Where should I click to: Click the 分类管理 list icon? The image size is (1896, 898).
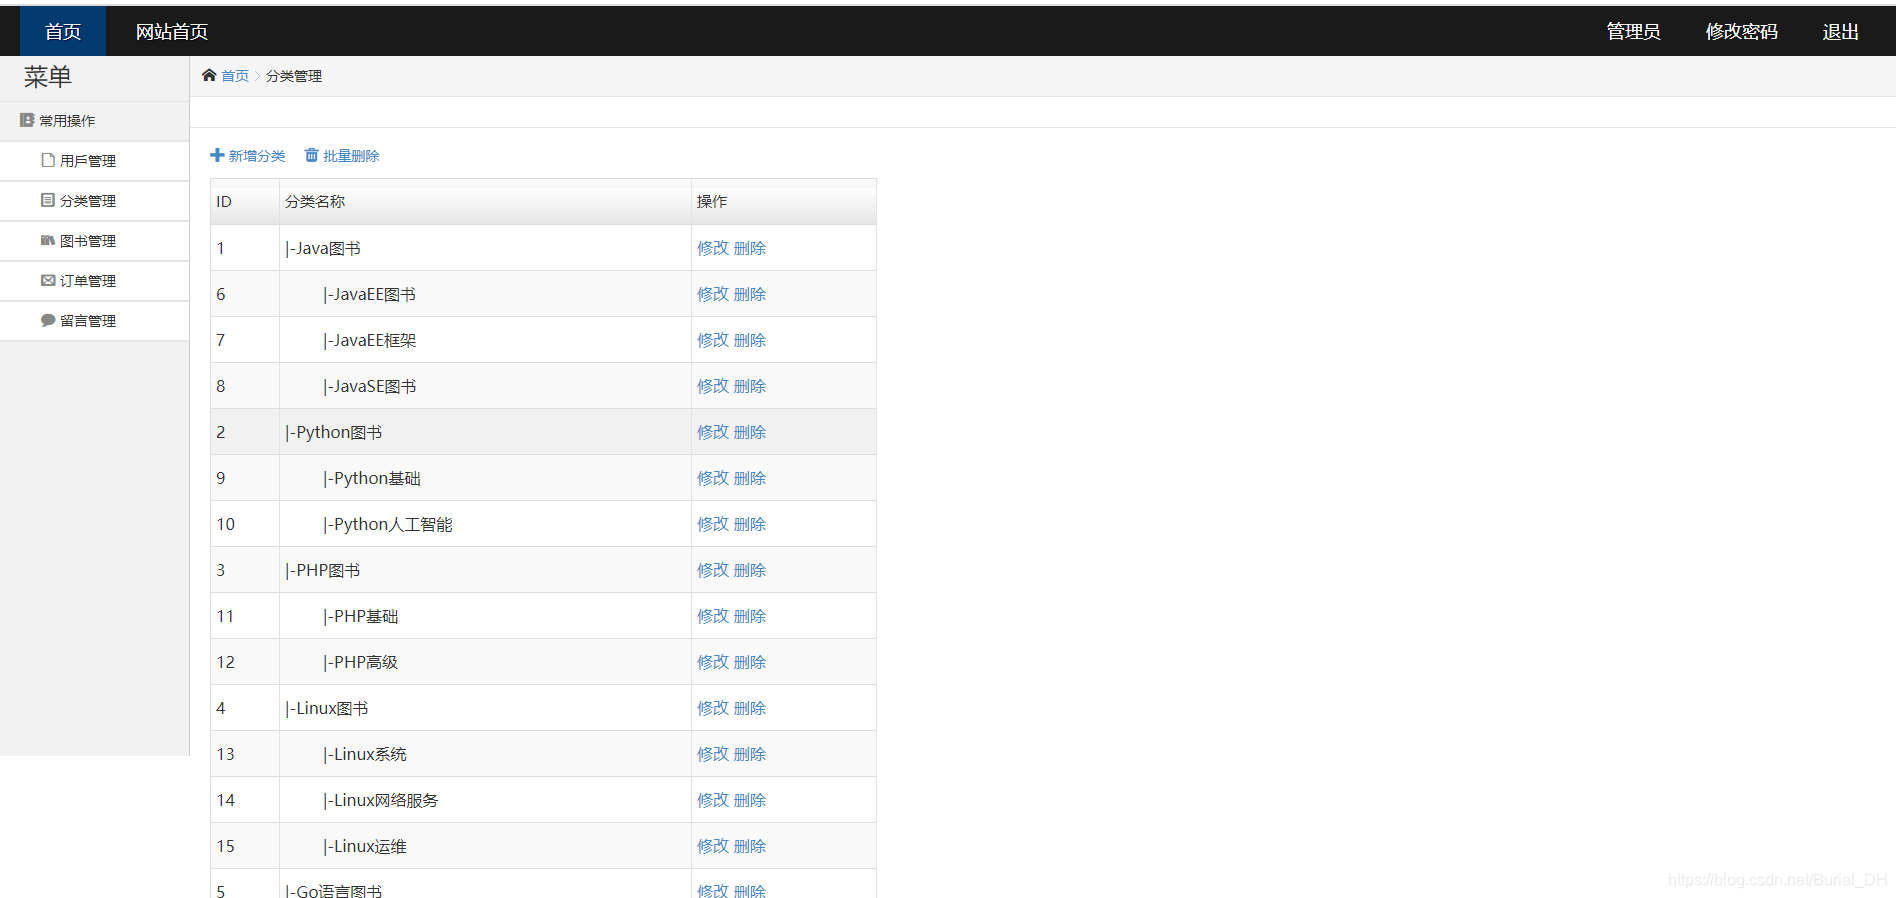coord(48,200)
